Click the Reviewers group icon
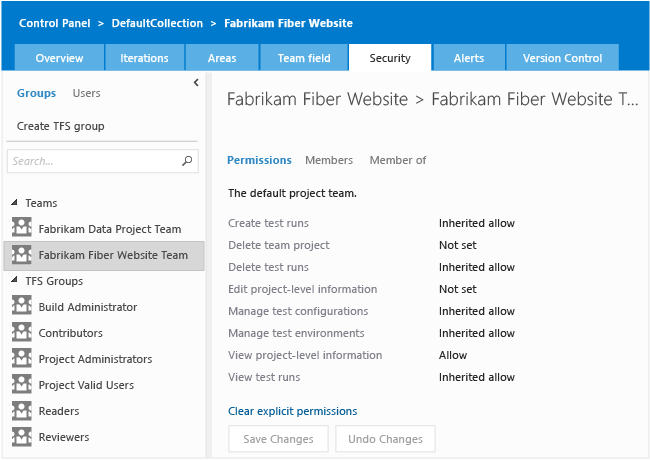This screenshot has height=460, width=650. [22, 437]
